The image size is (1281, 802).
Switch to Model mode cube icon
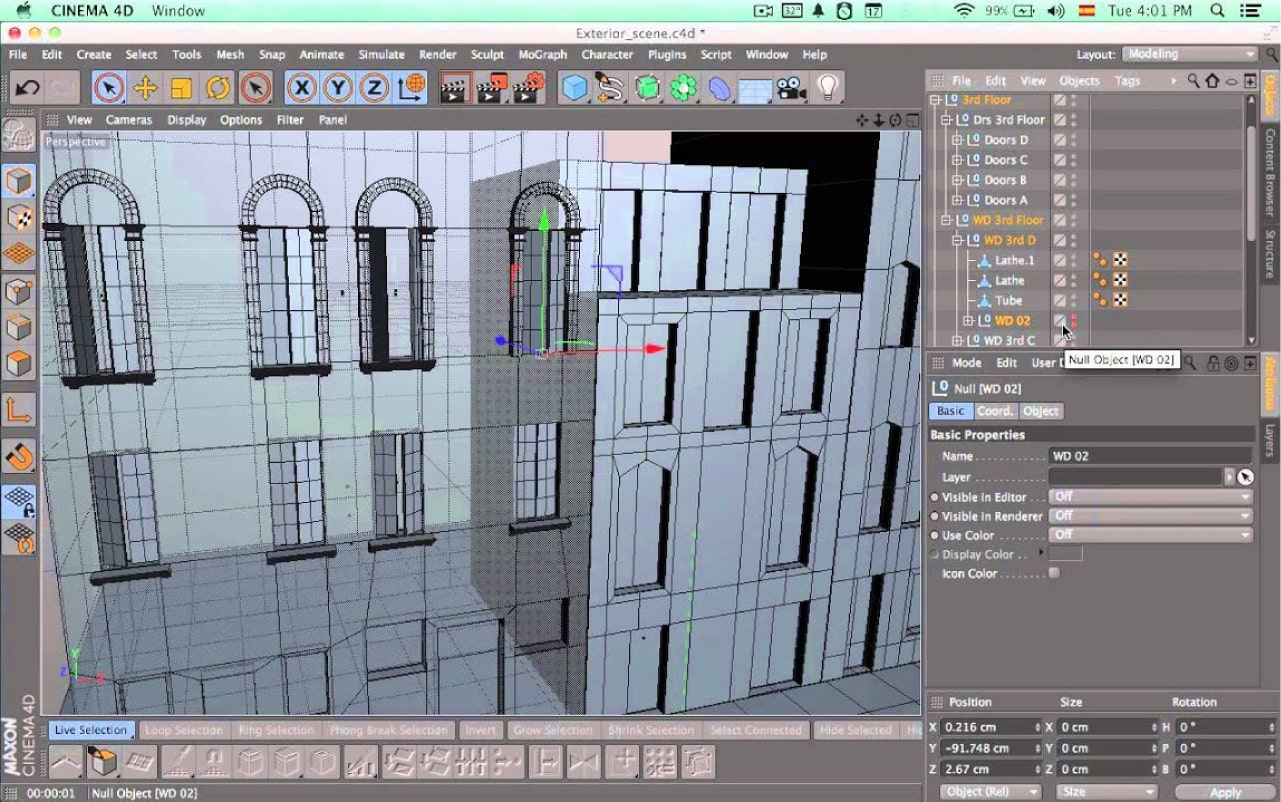(x=19, y=181)
